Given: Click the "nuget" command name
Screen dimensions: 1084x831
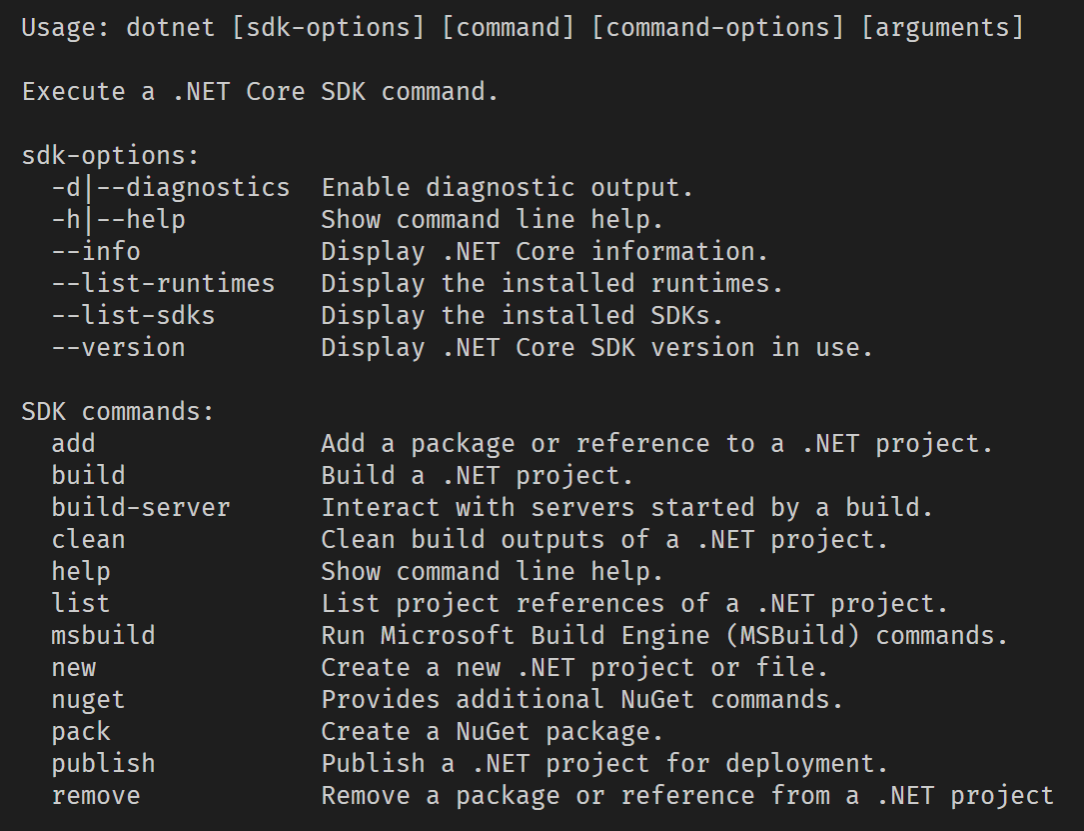Looking at the screenshot, I should (x=89, y=700).
